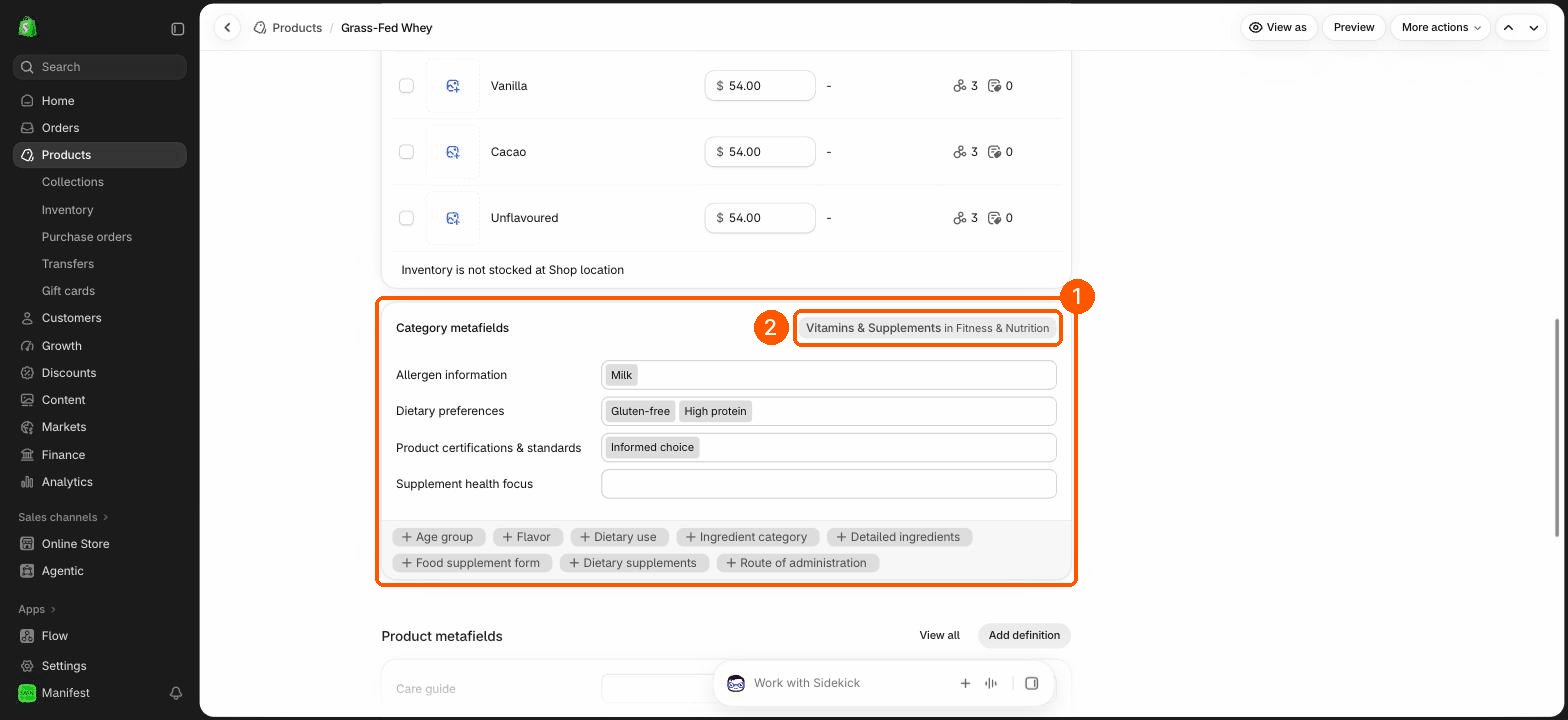The image size is (1568, 720).
Task: Click the Vanilla variant image placeholder
Action: point(453,86)
